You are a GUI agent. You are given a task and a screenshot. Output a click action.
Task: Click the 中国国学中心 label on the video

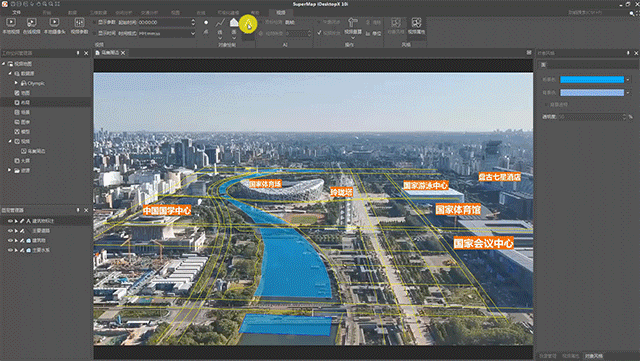pyautogui.click(x=167, y=211)
